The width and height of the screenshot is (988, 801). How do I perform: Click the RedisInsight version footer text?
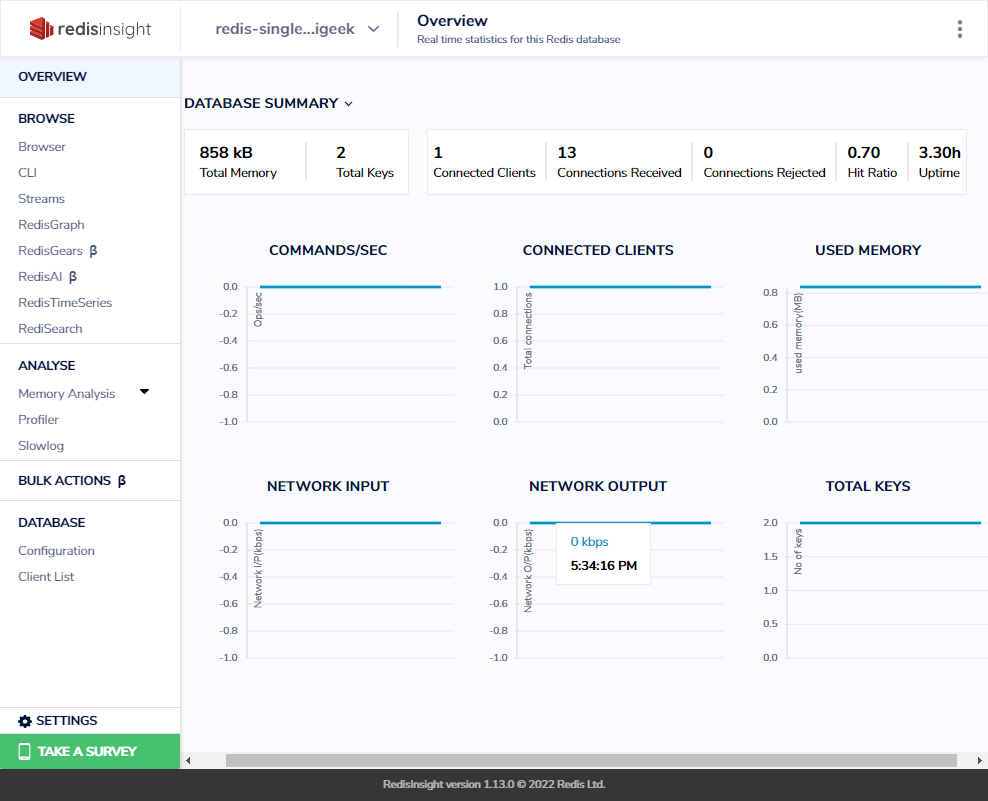click(494, 784)
